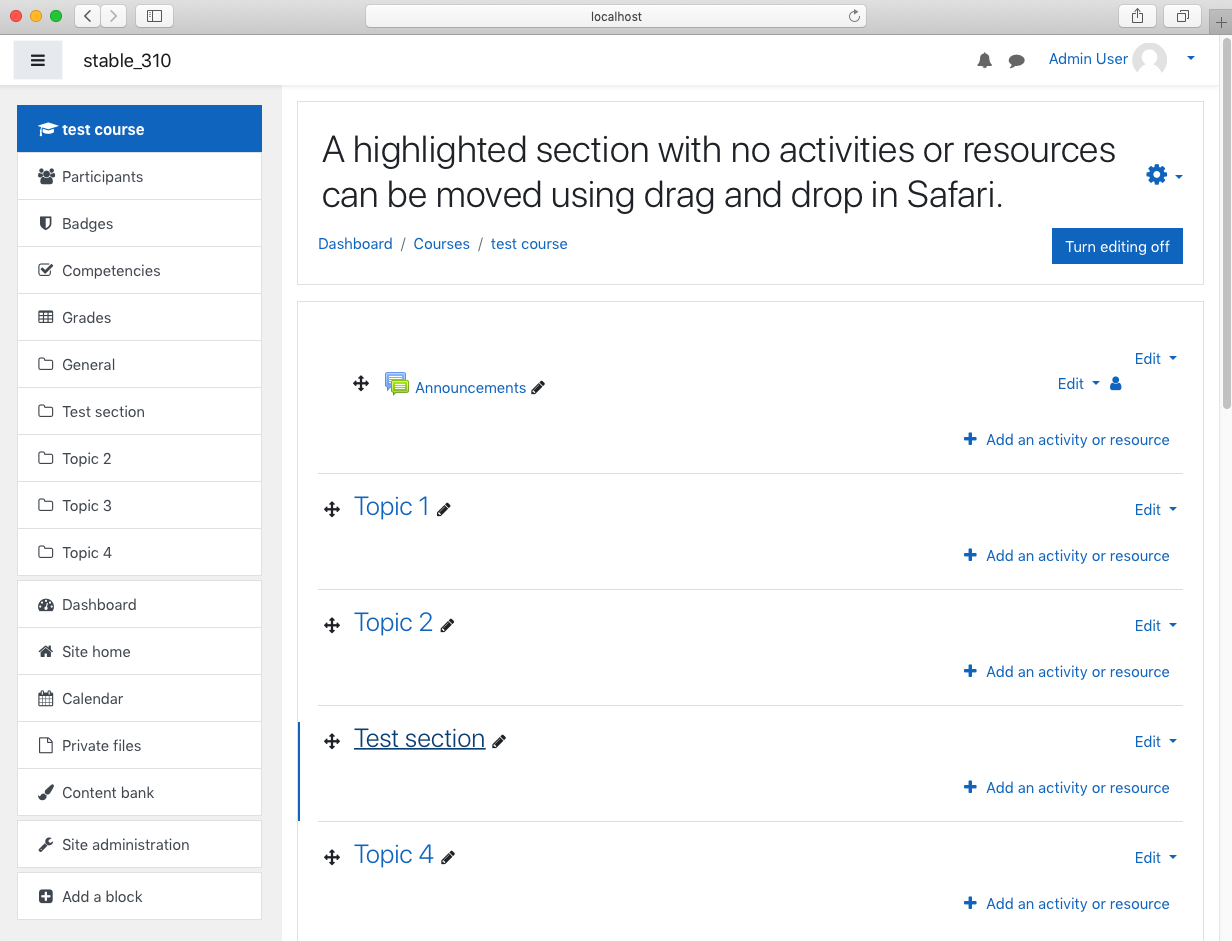
Task: Open the Topic 1 section link
Action: (x=391, y=507)
